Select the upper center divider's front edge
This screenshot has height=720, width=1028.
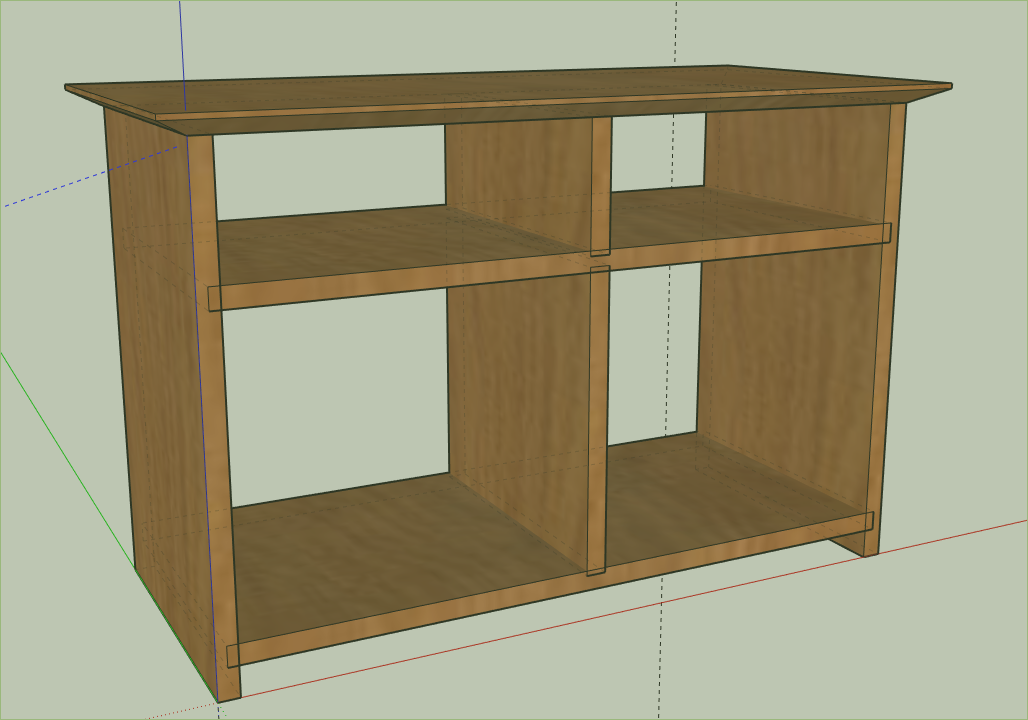click(600, 185)
